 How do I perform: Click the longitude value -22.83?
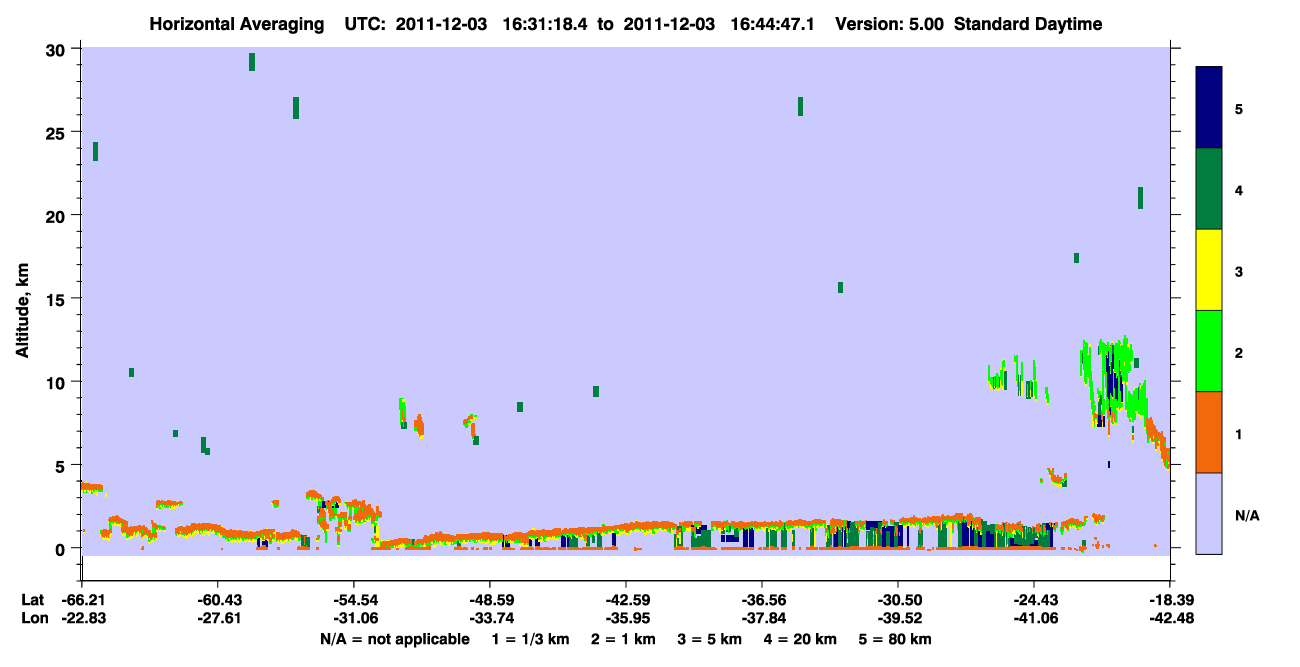[x=83, y=619]
